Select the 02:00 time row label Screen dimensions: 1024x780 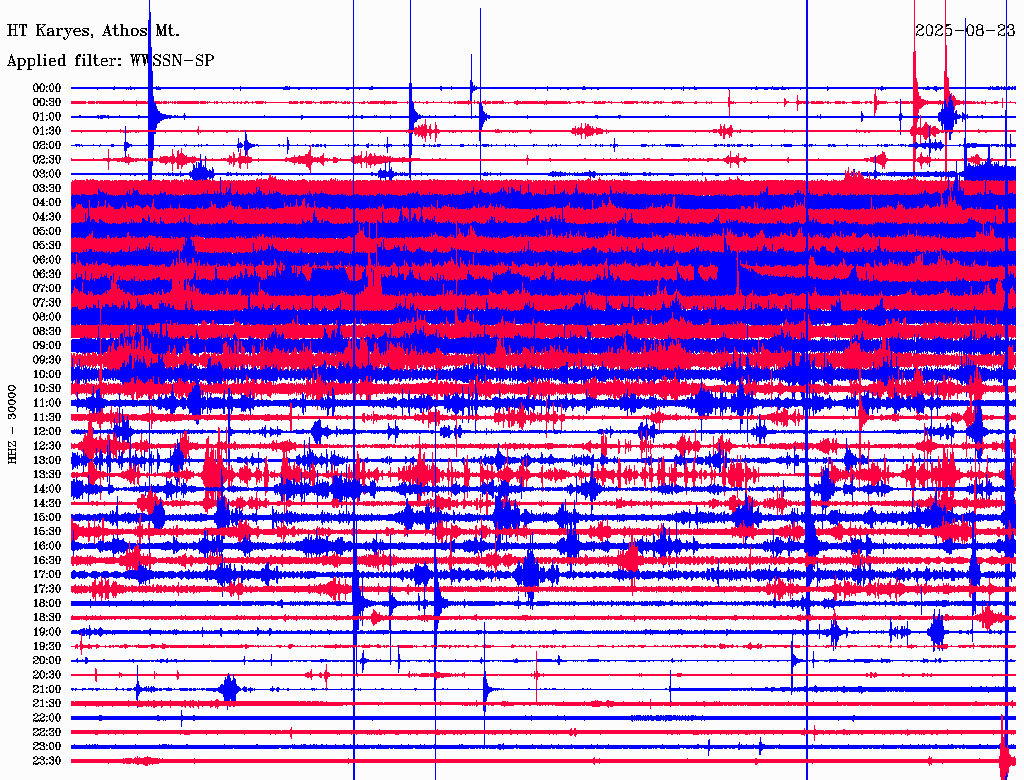(x=47, y=146)
